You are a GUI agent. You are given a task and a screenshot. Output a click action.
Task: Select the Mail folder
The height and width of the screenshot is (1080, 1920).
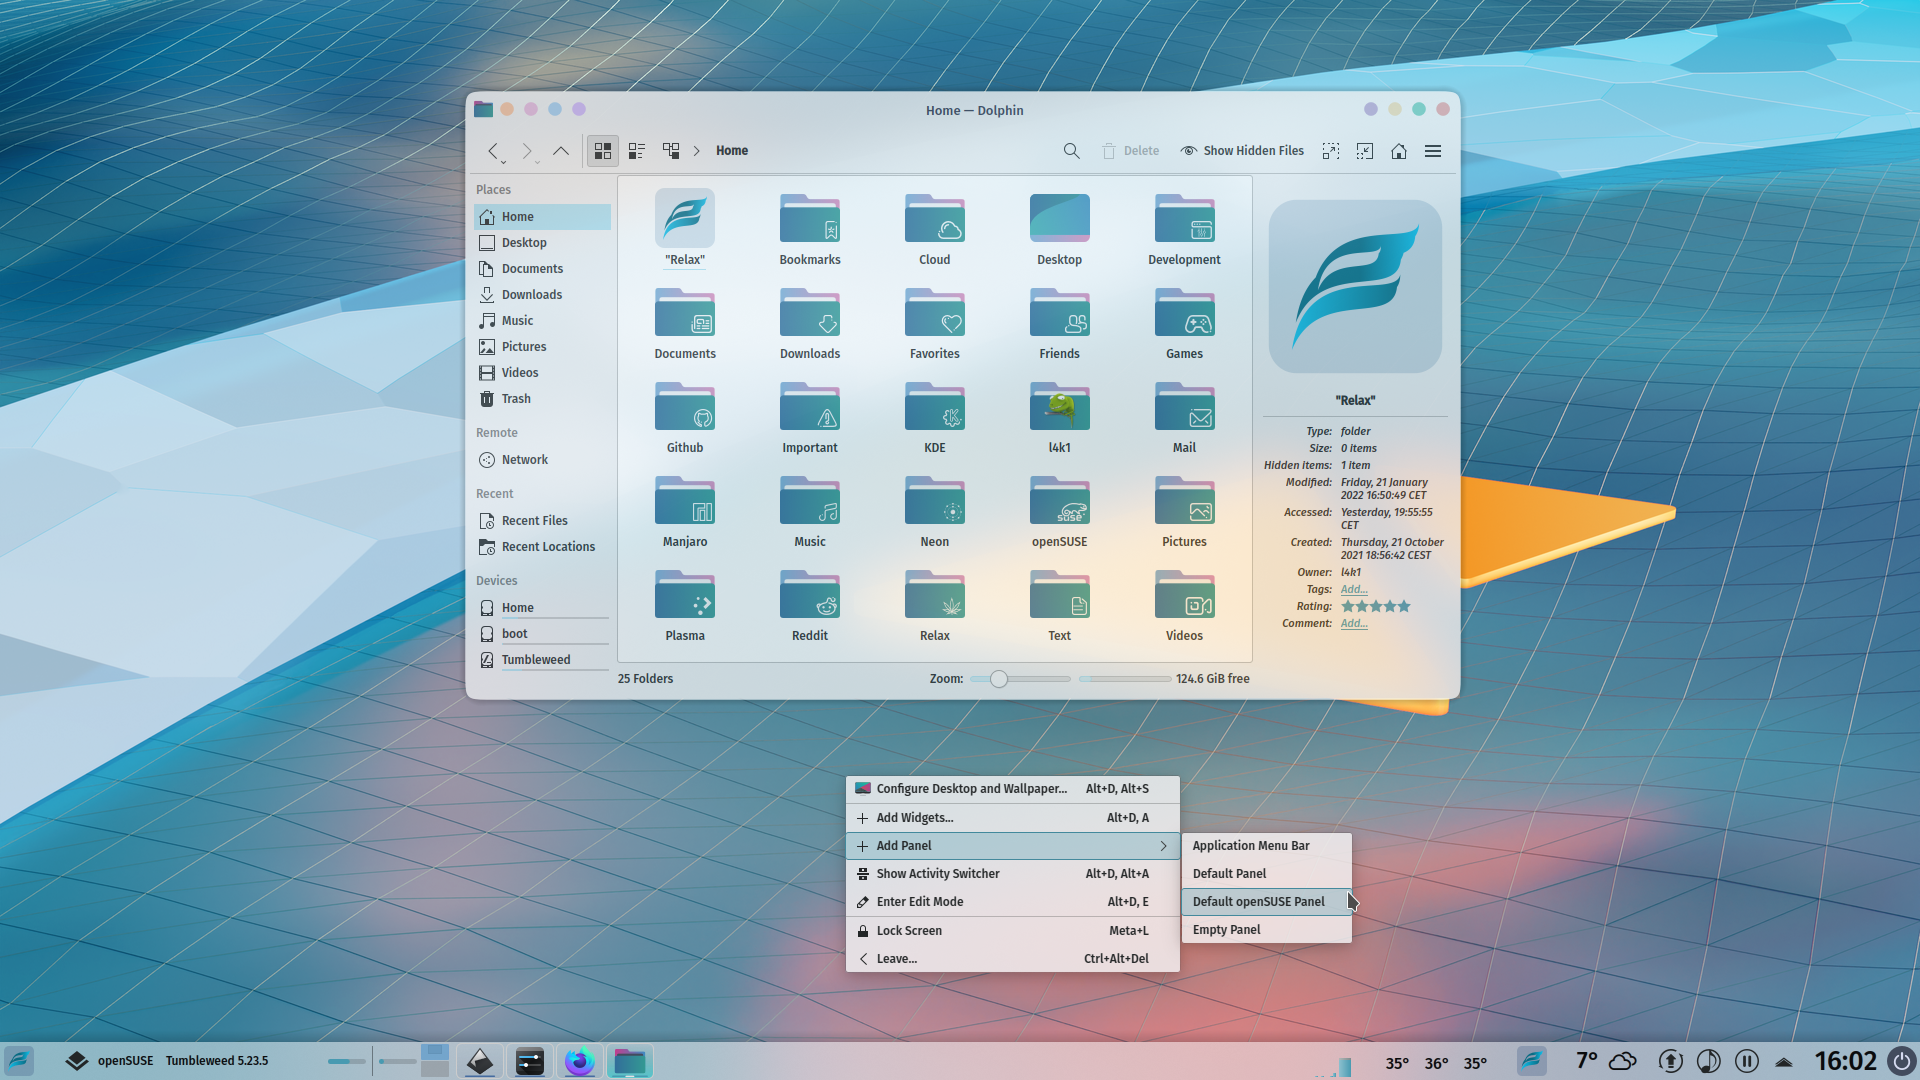coord(1184,417)
